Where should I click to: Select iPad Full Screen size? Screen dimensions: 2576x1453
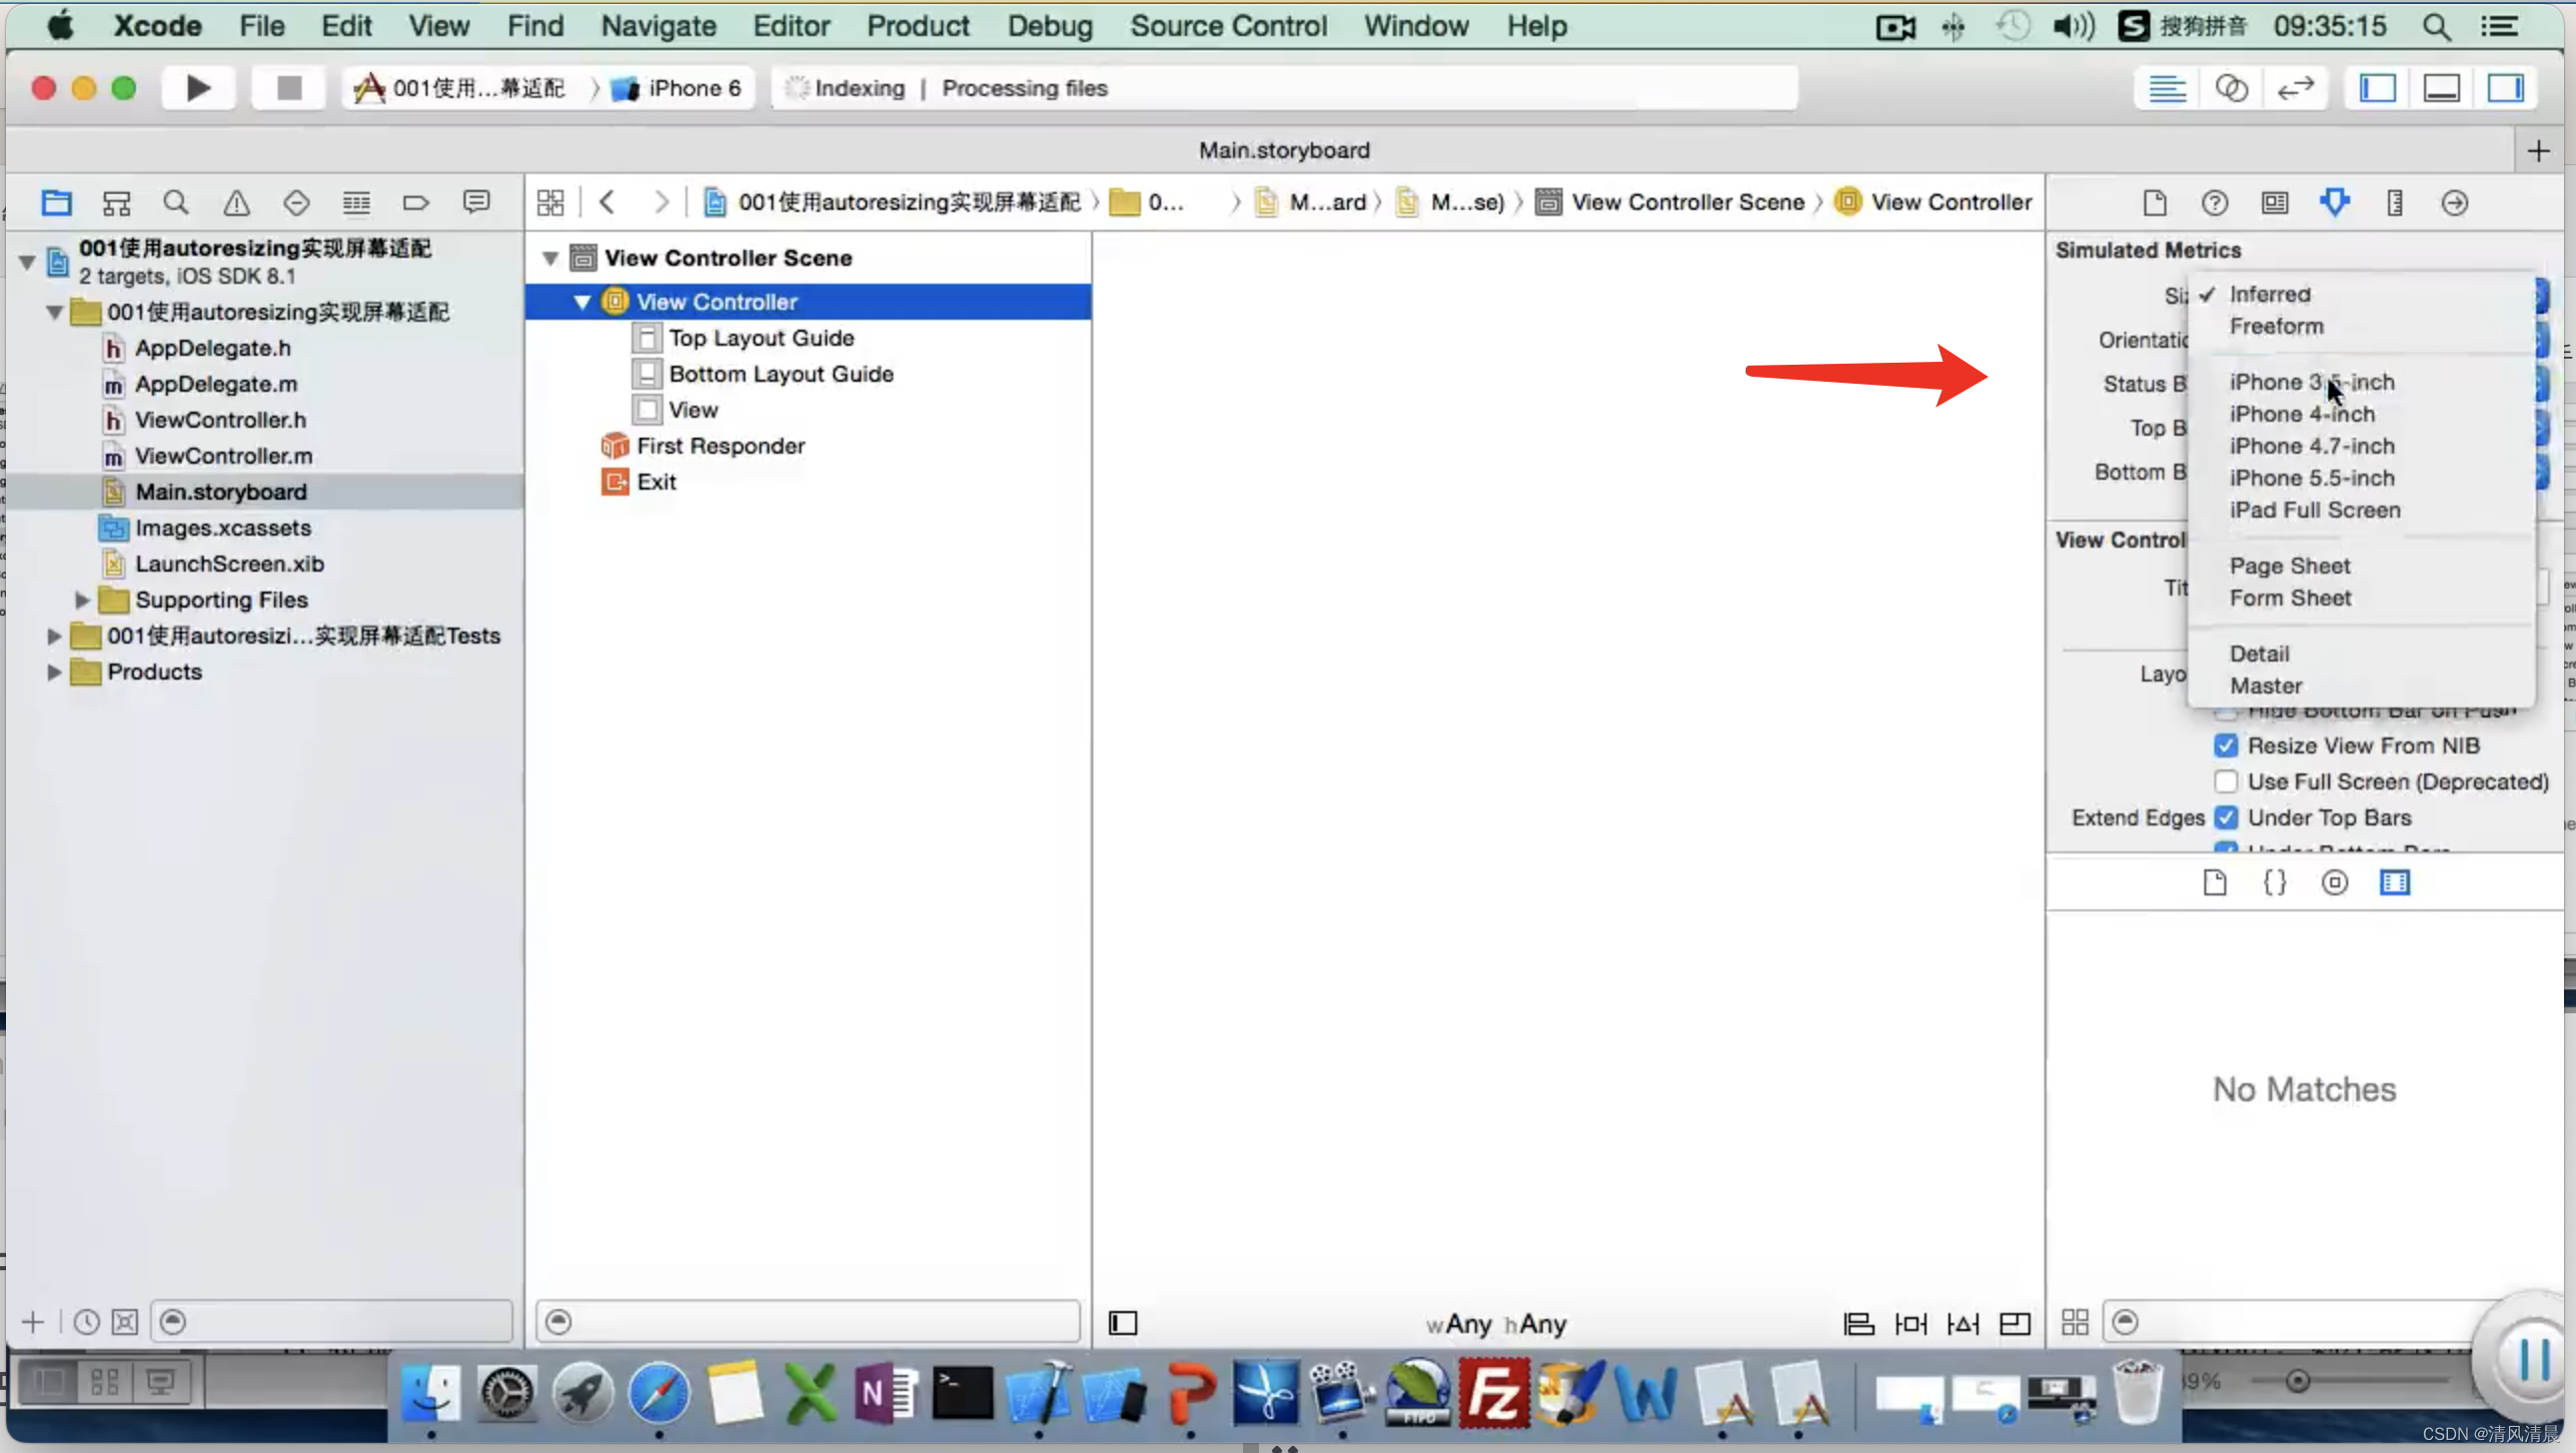2315,510
